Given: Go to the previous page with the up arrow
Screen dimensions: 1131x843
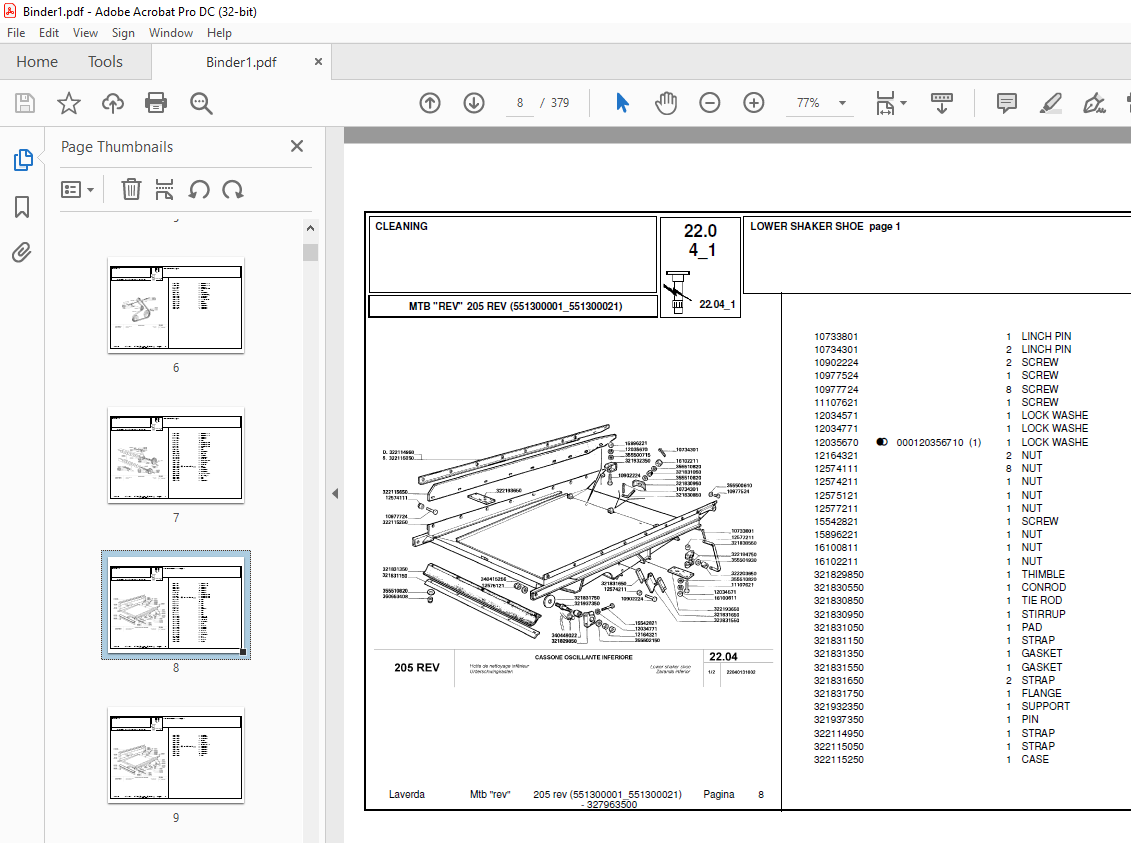Looking at the screenshot, I should click(x=430, y=103).
